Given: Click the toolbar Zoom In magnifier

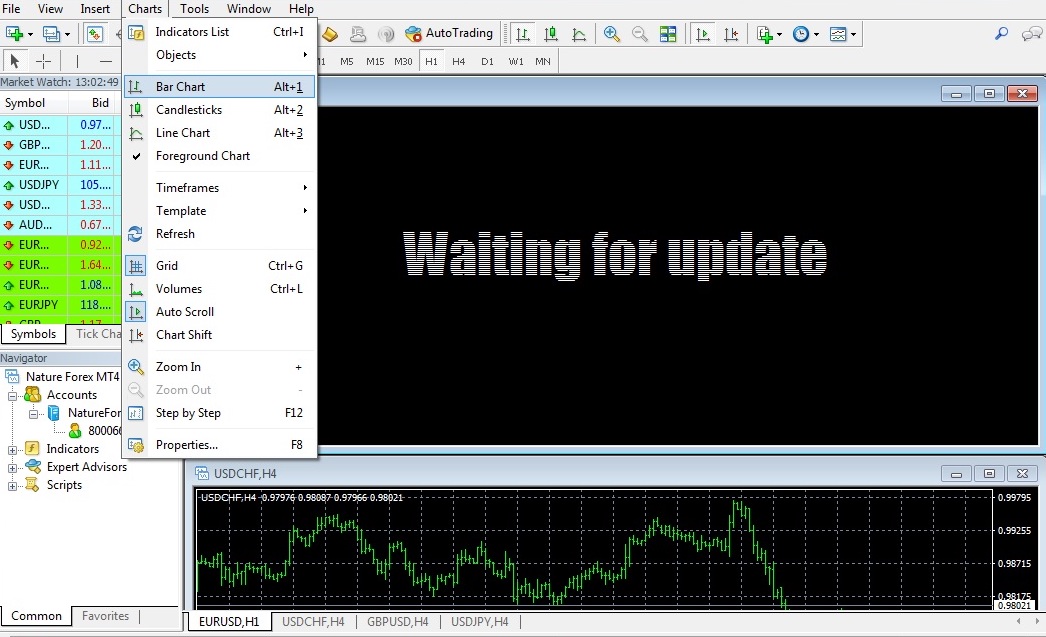Looking at the screenshot, I should point(611,33).
